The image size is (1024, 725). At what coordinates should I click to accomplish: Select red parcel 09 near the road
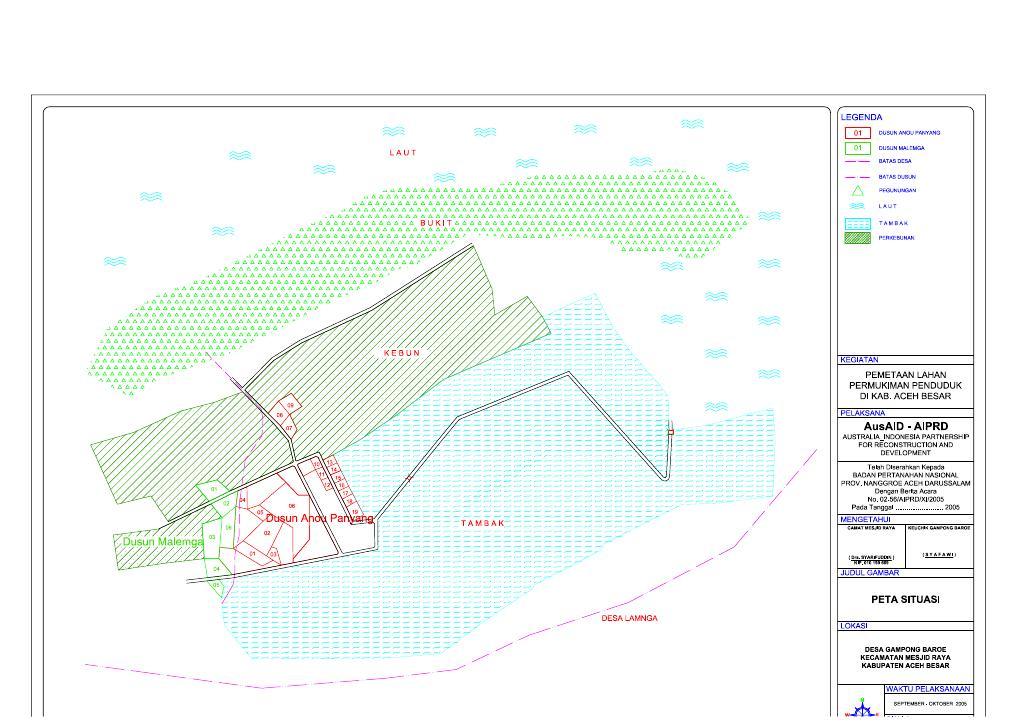click(x=291, y=406)
